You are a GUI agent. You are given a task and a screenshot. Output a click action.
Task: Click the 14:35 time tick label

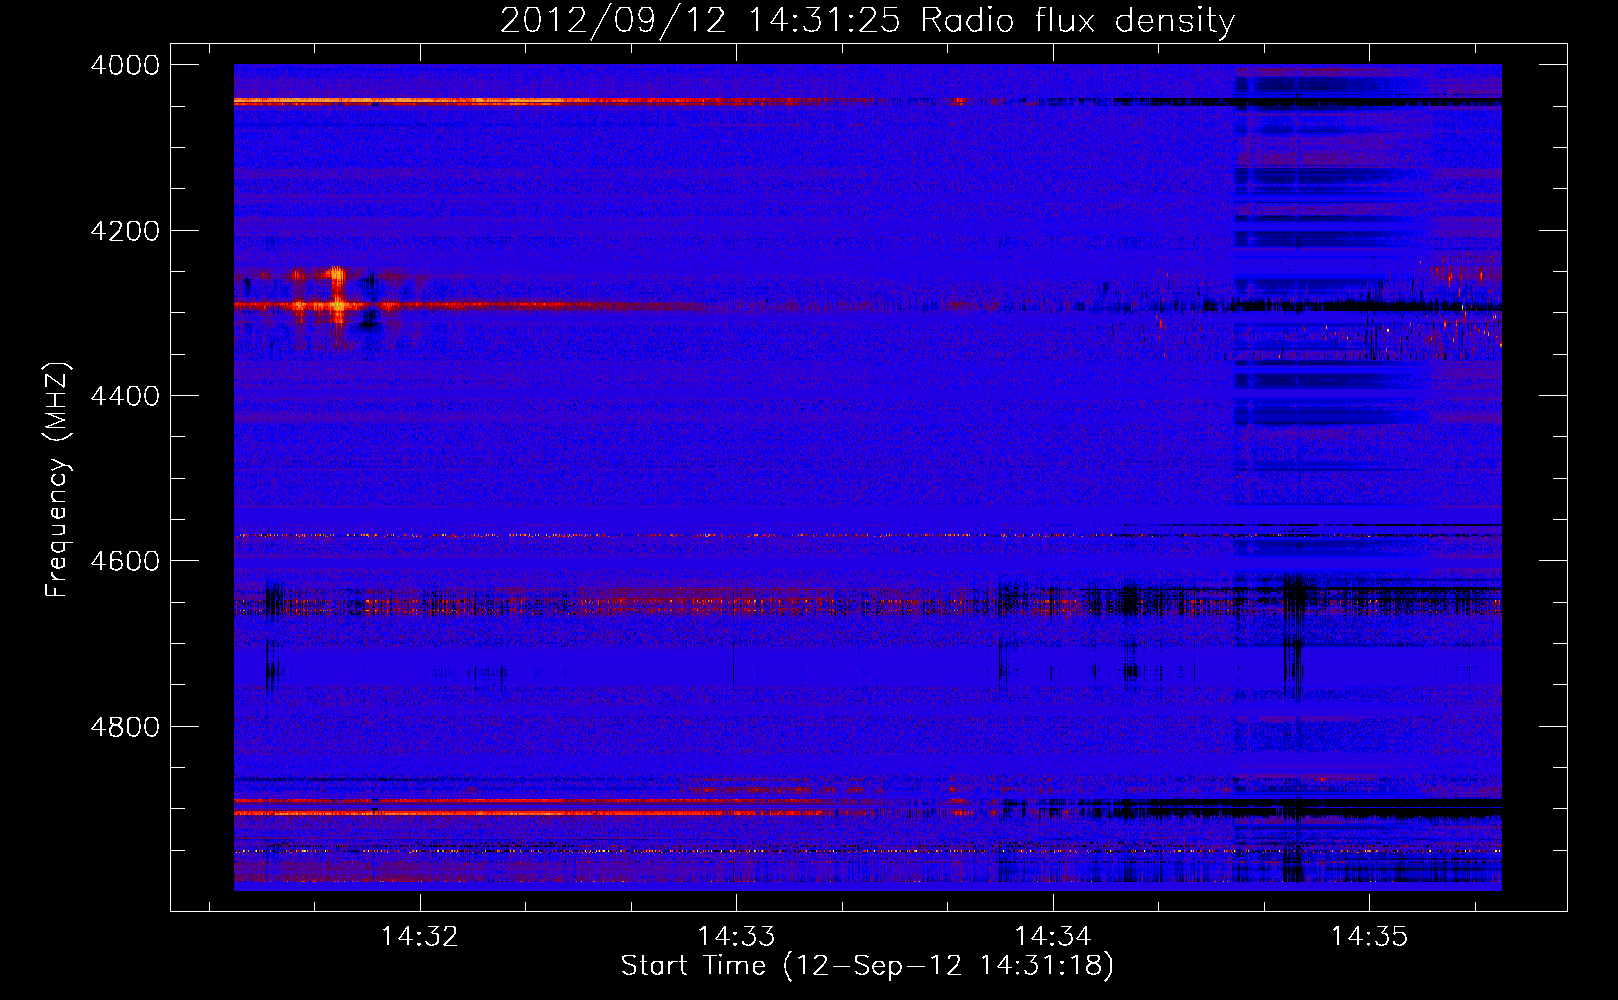coord(1369,937)
